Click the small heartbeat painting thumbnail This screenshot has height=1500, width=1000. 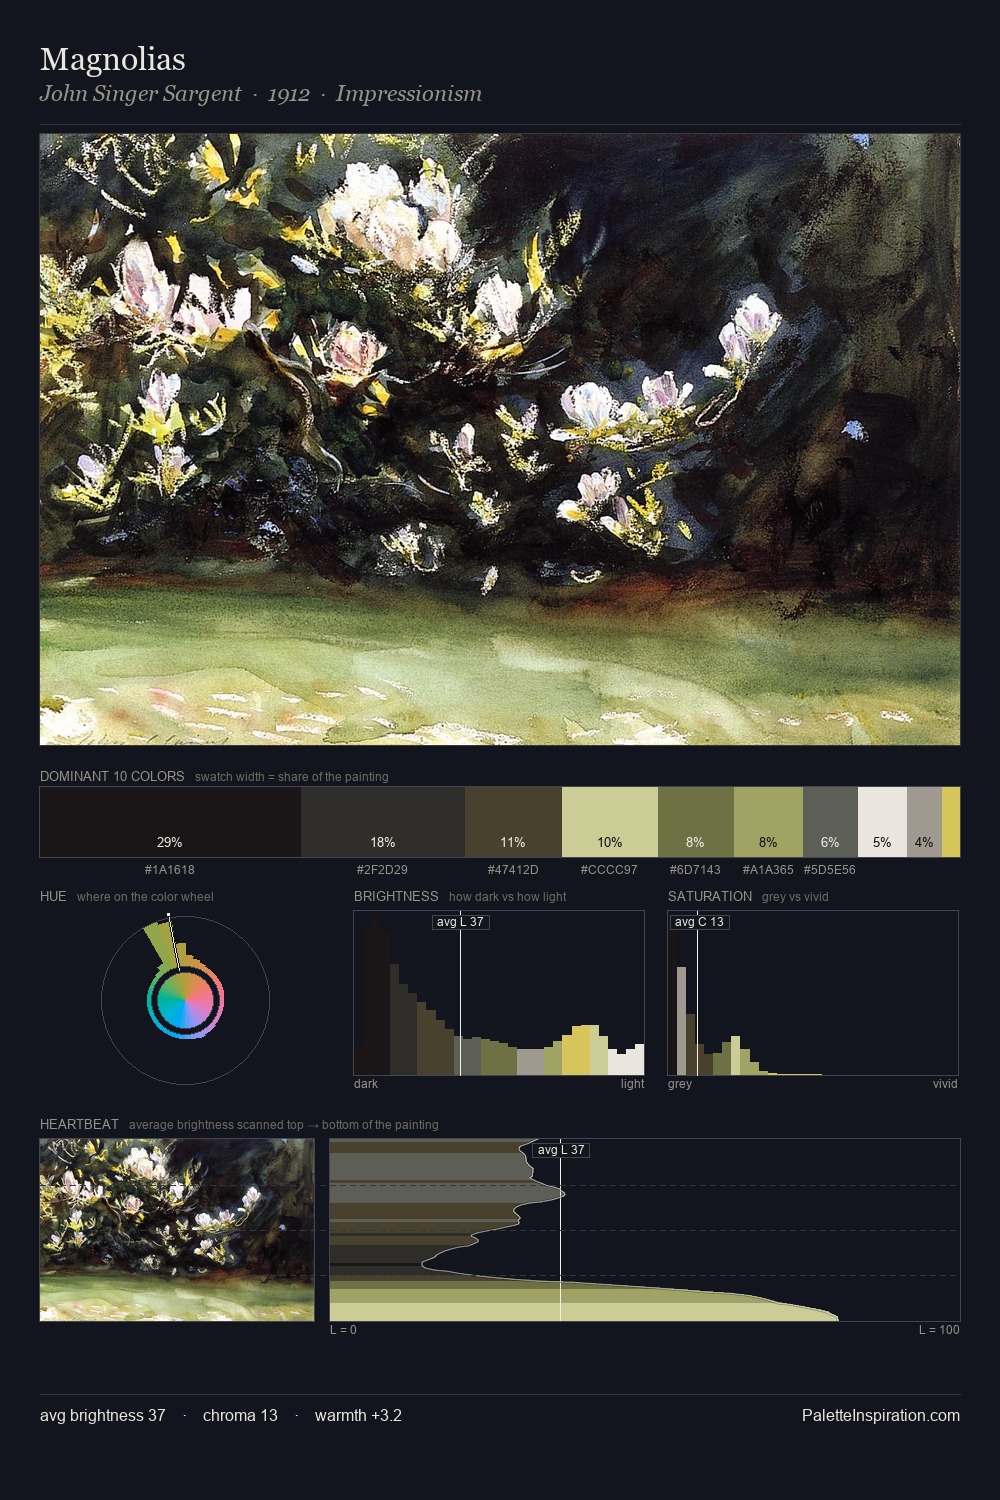[177, 1230]
